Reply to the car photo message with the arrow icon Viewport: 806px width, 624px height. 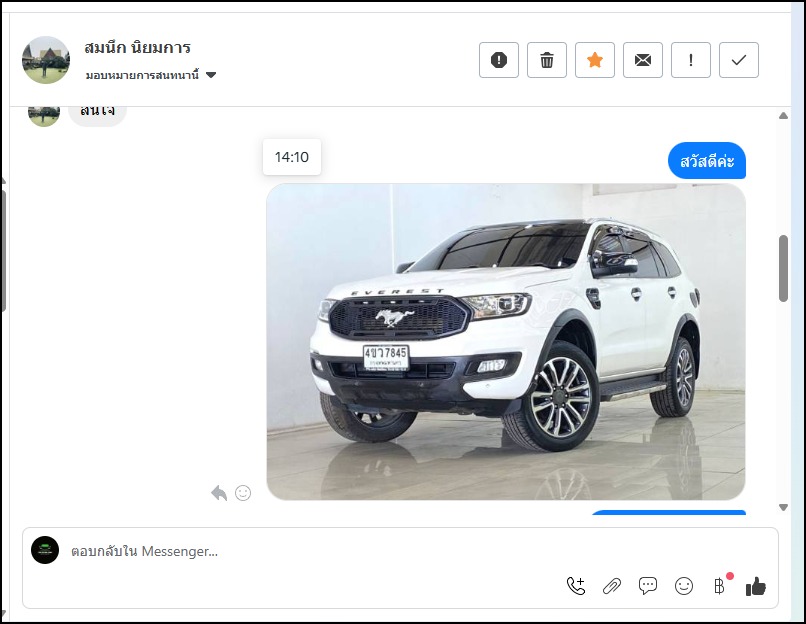pyautogui.click(x=219, y=493)
